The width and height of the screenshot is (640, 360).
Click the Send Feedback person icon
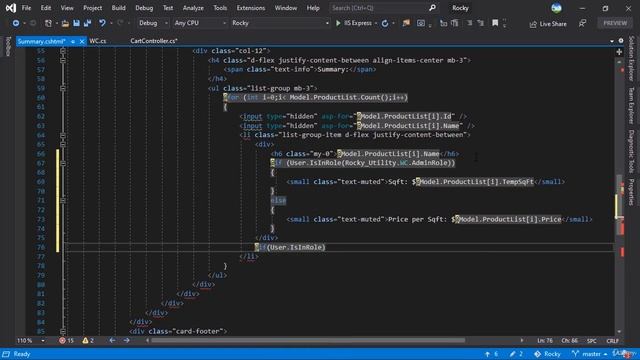[582, 23]
